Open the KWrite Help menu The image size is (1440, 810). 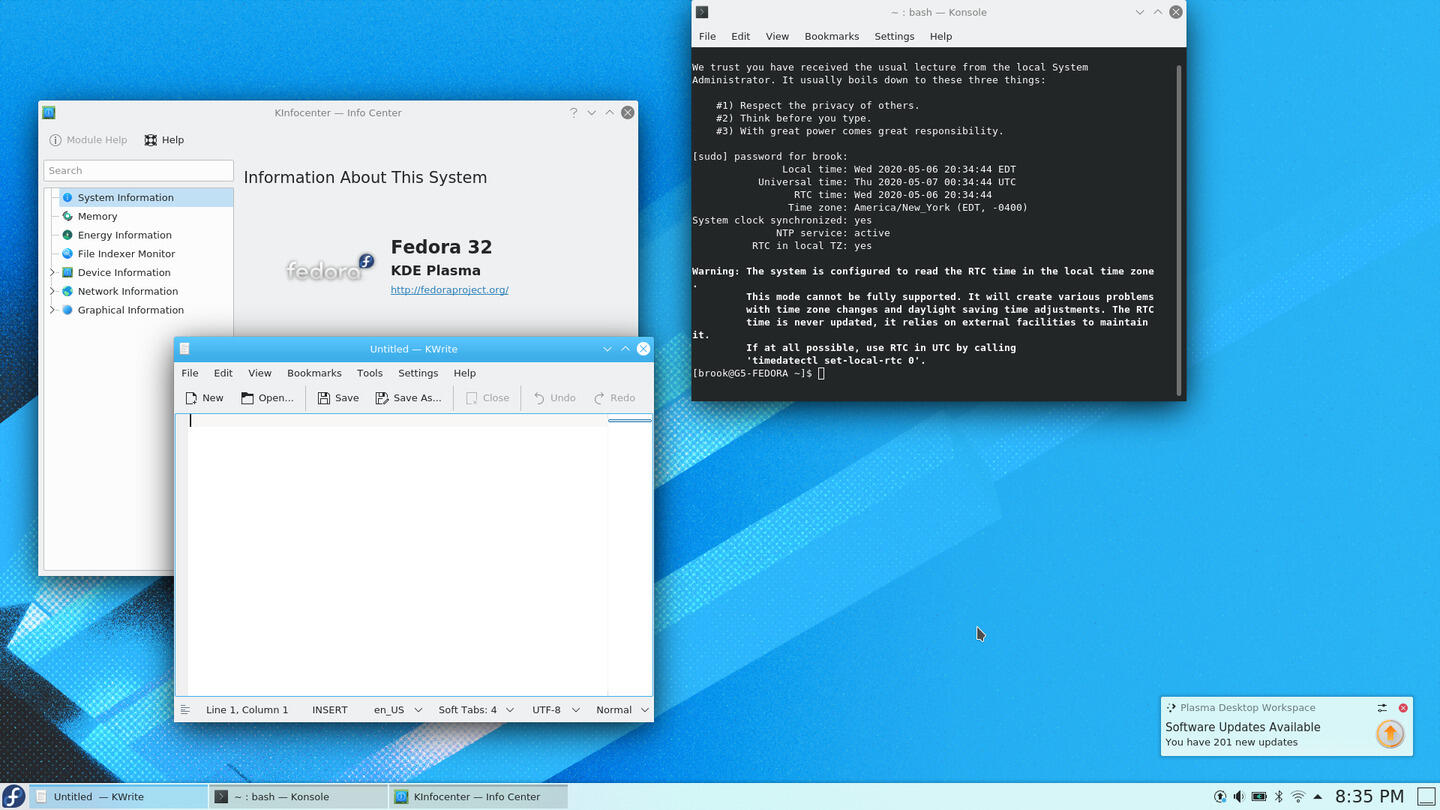point(465,373)
